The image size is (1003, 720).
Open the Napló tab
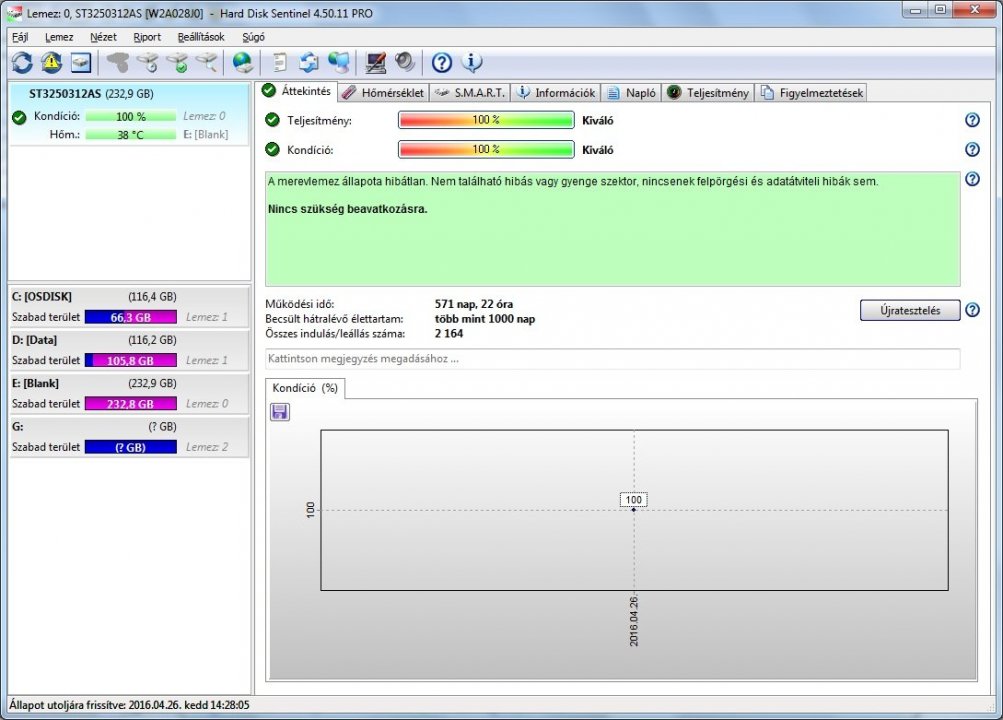pyautogui.click(x=631, y=93)
